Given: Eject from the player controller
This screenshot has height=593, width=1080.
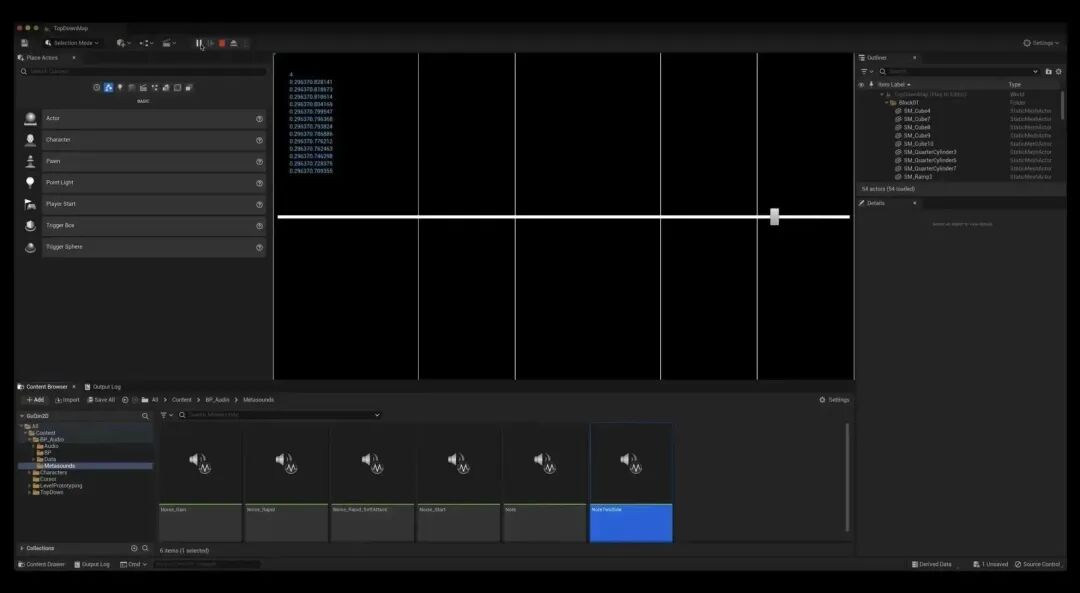Looking at the screenshot, I should pos(233,43).
